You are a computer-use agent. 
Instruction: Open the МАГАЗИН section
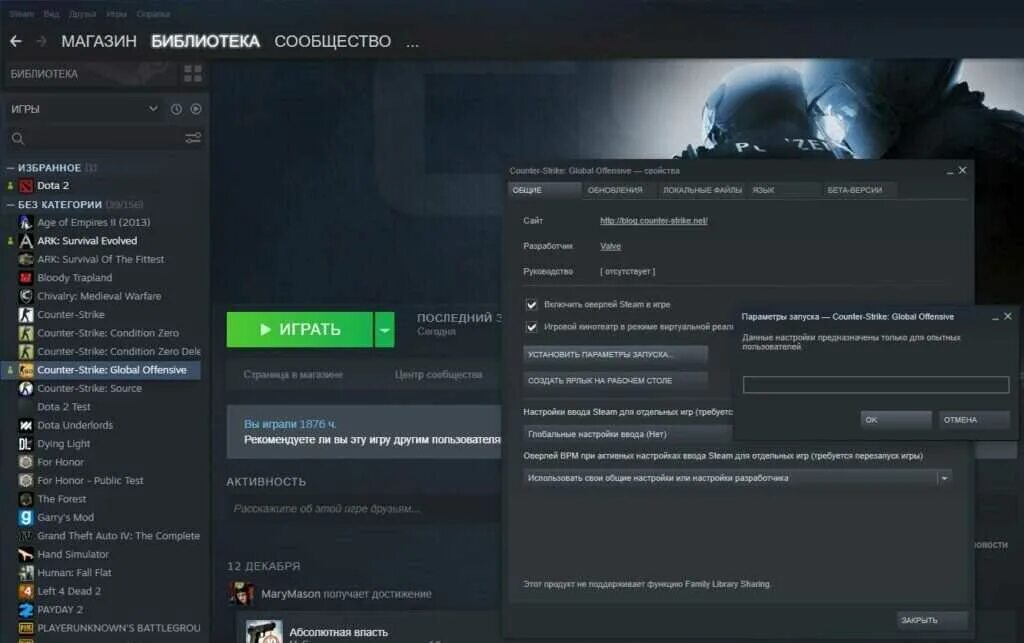[99, 41]
